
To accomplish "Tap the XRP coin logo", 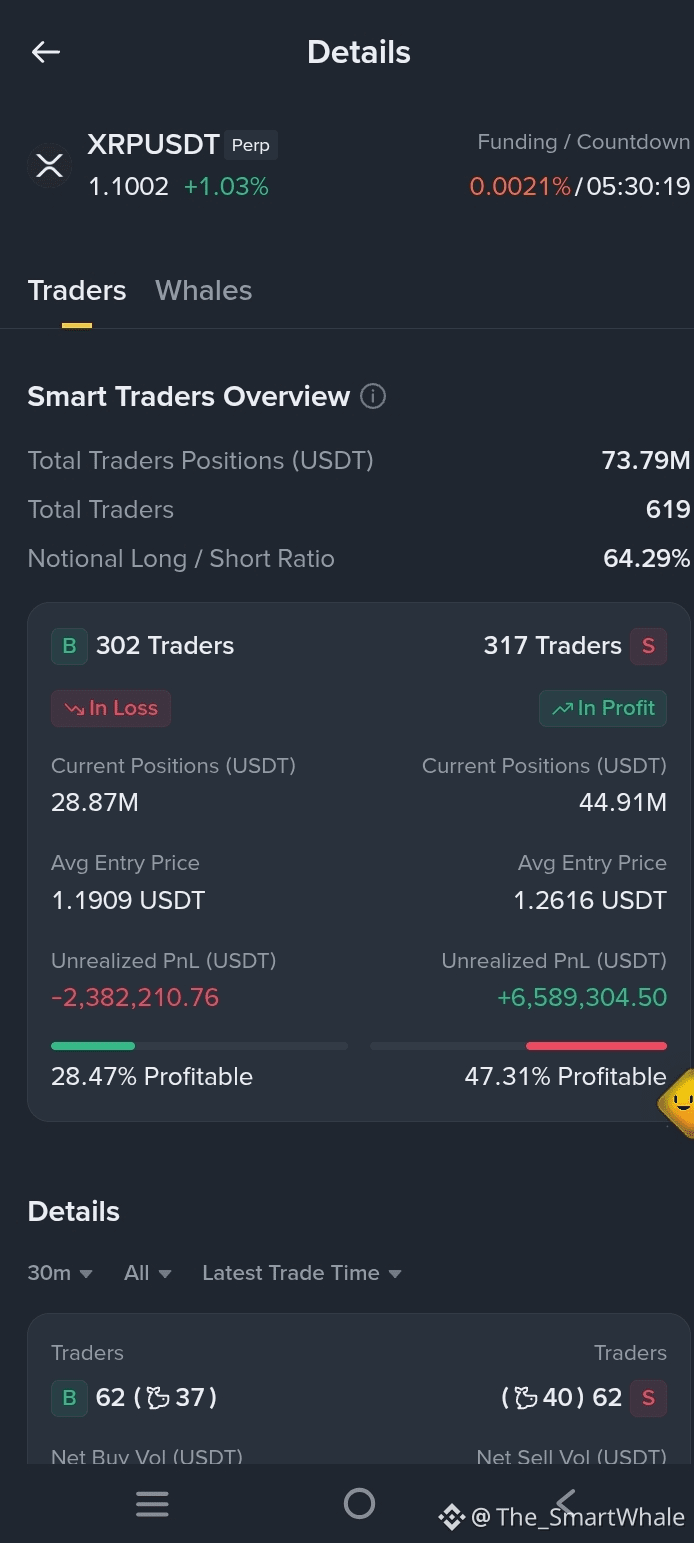I will pyautogui.click(x=49, y=165).
